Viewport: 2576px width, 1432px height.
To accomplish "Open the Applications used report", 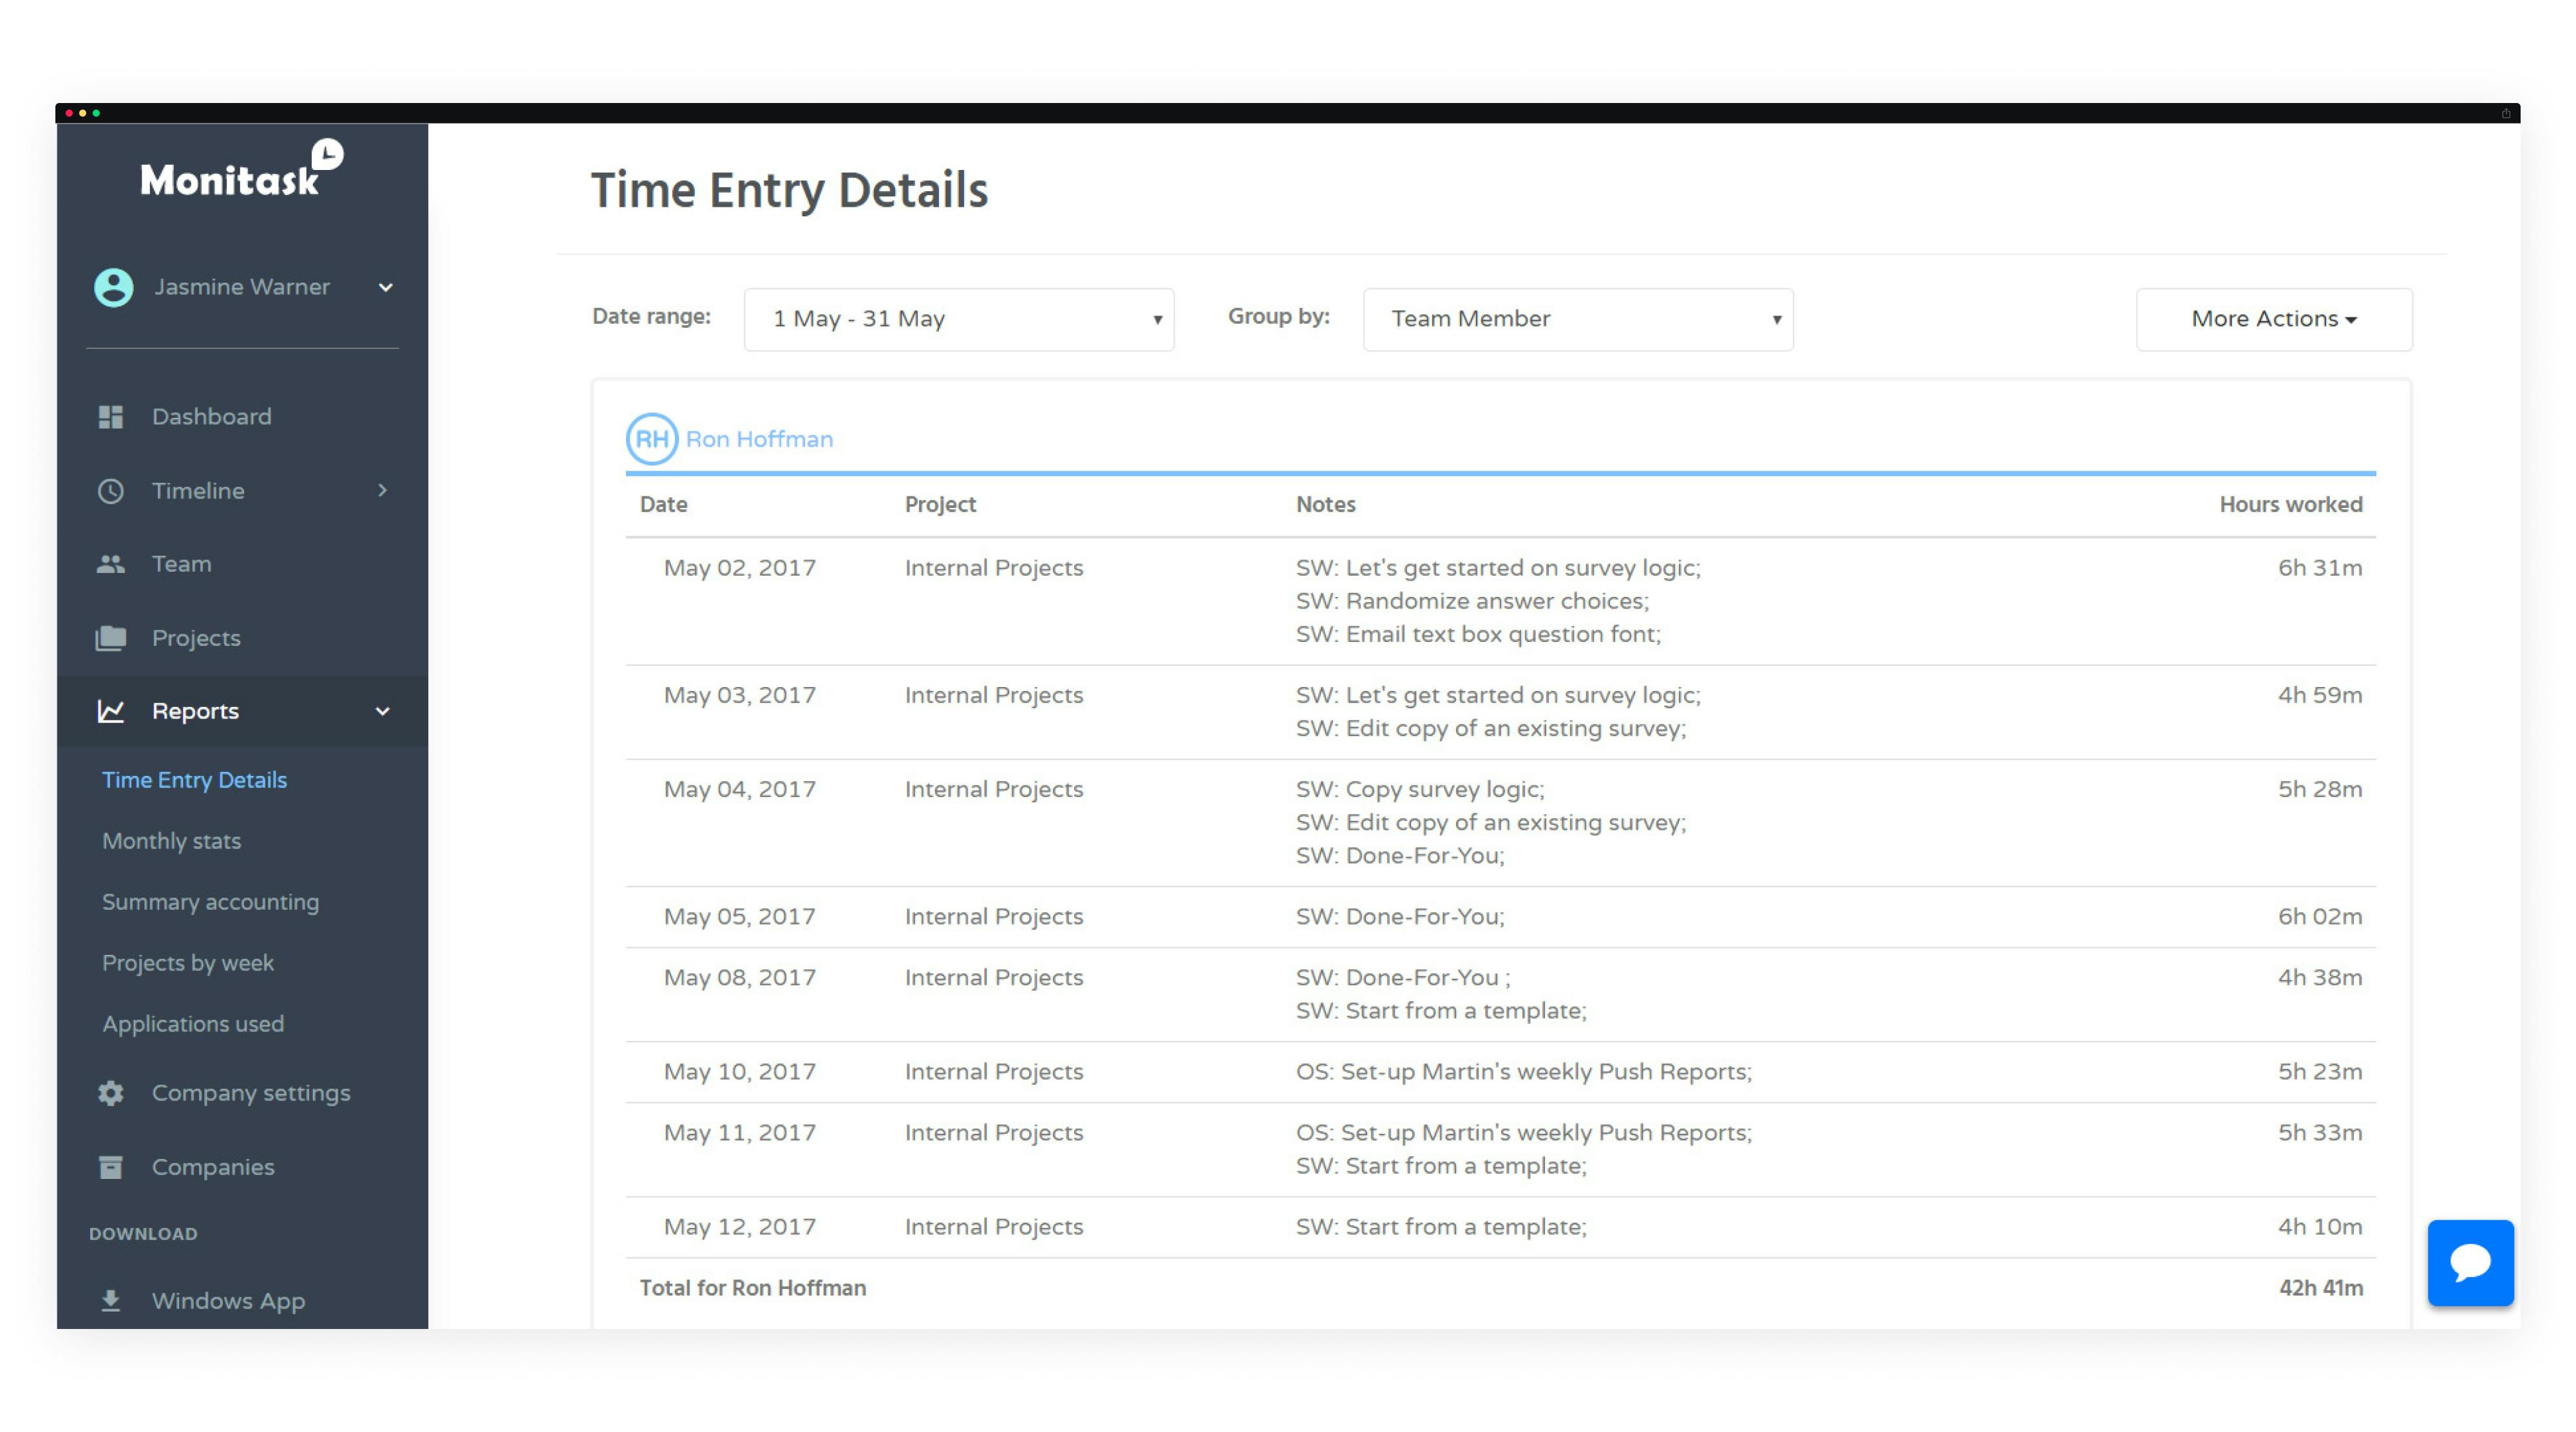I will (193, 1023).
